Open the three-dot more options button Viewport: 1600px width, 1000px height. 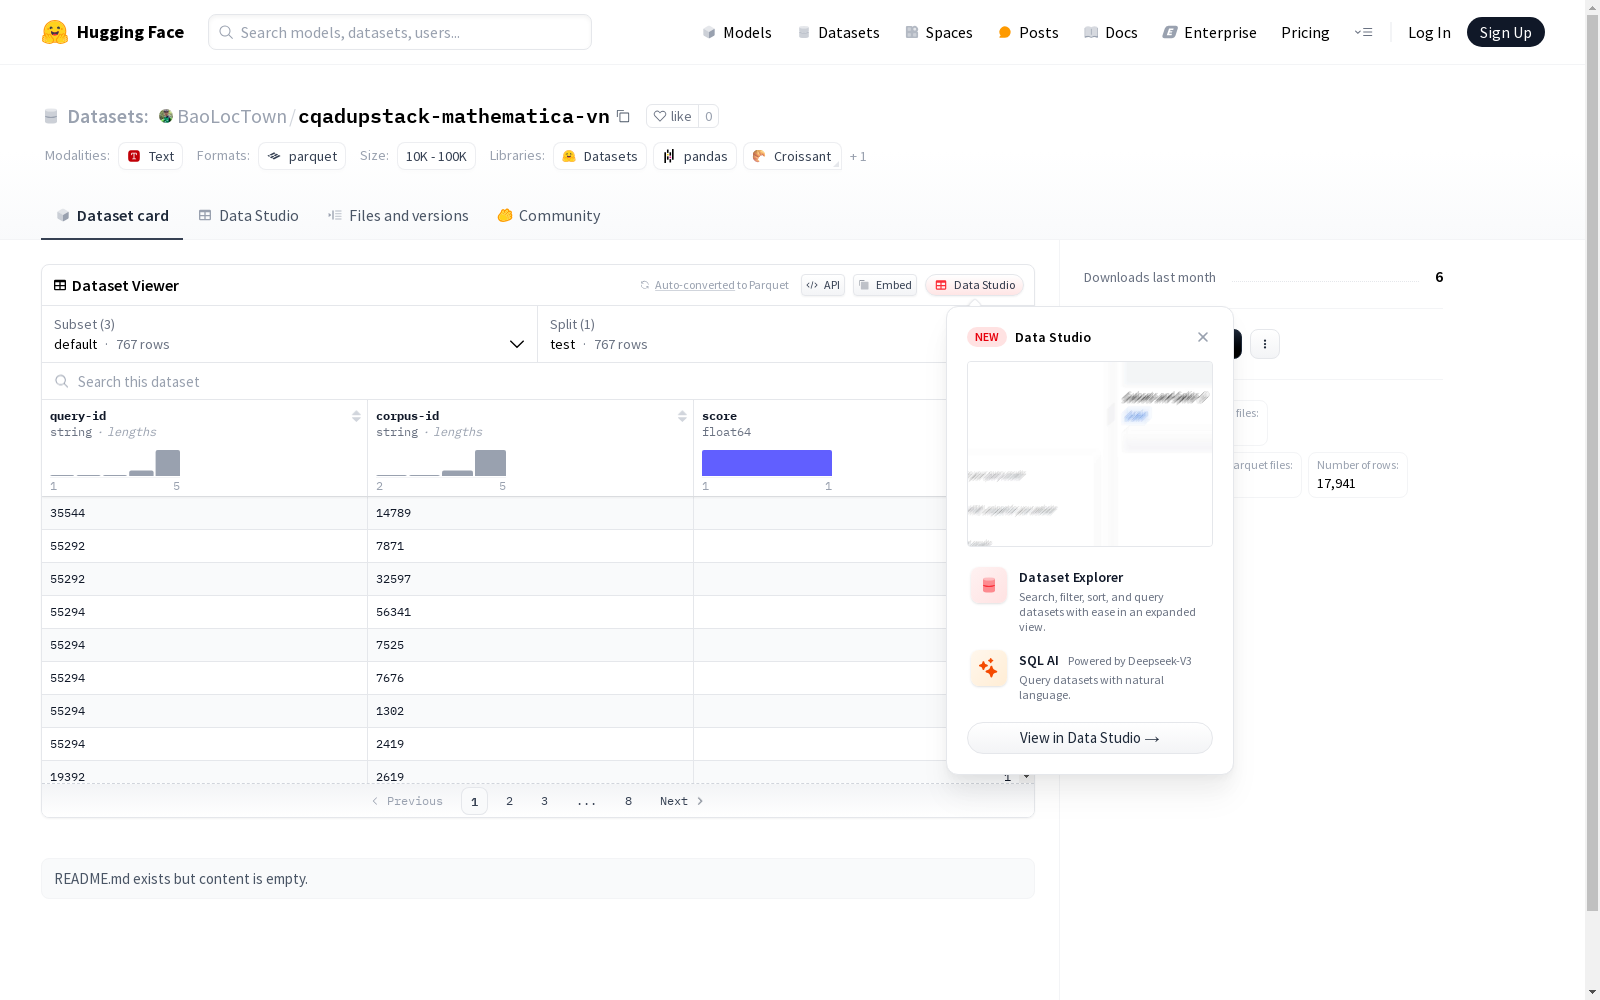(1265, 344)
